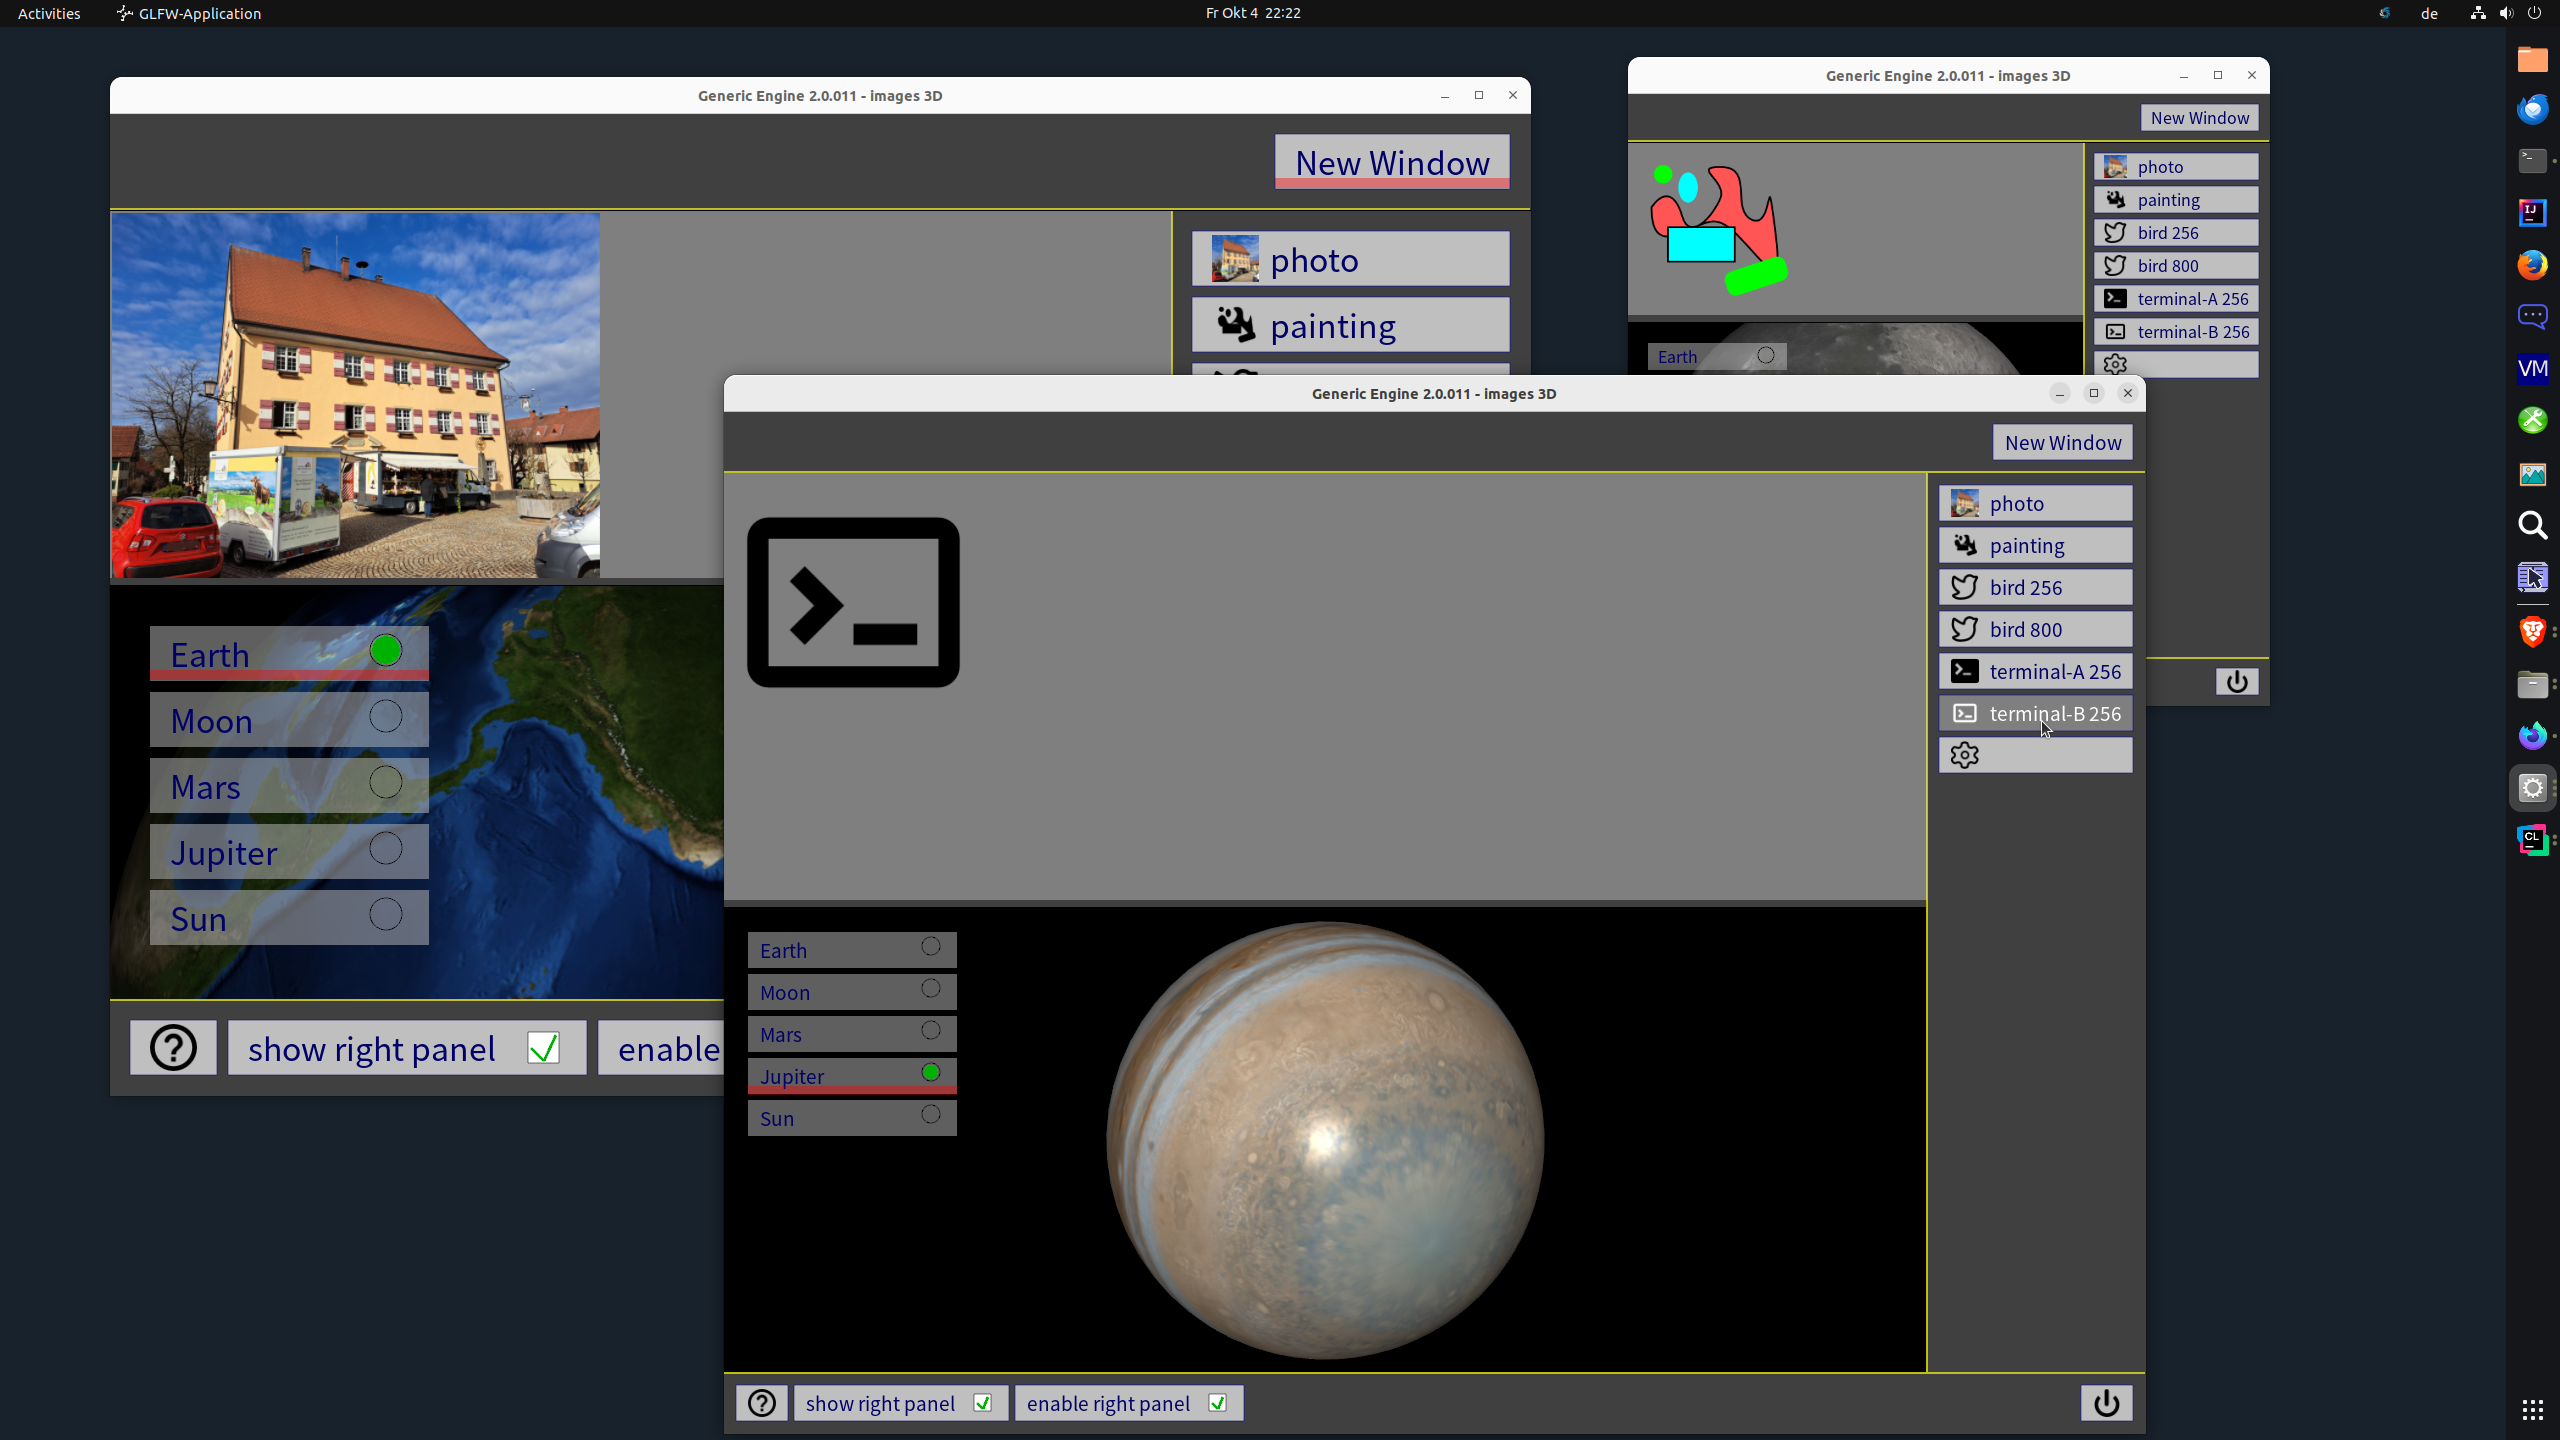The image size is (2560, 1440).
Task: Toggle large show right panel checkbox
Action: coord(543,1048)
